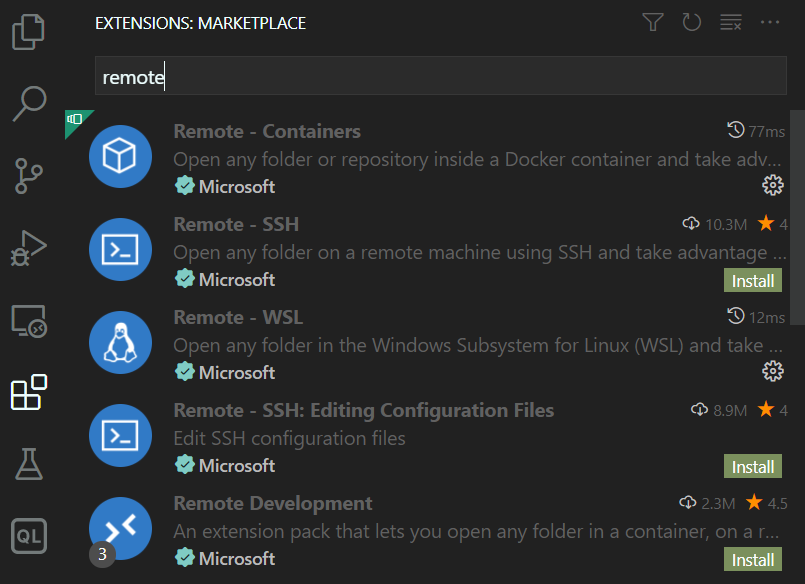Screen dimensions: 805x584
Task: Open manage gear for Remote - Containers
Action: (x=772, y=185)
